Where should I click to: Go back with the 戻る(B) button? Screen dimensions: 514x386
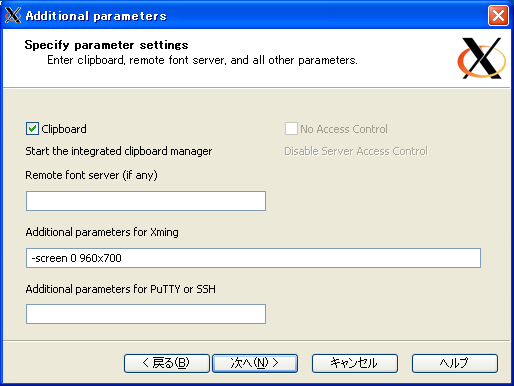[x=167, y=363]
